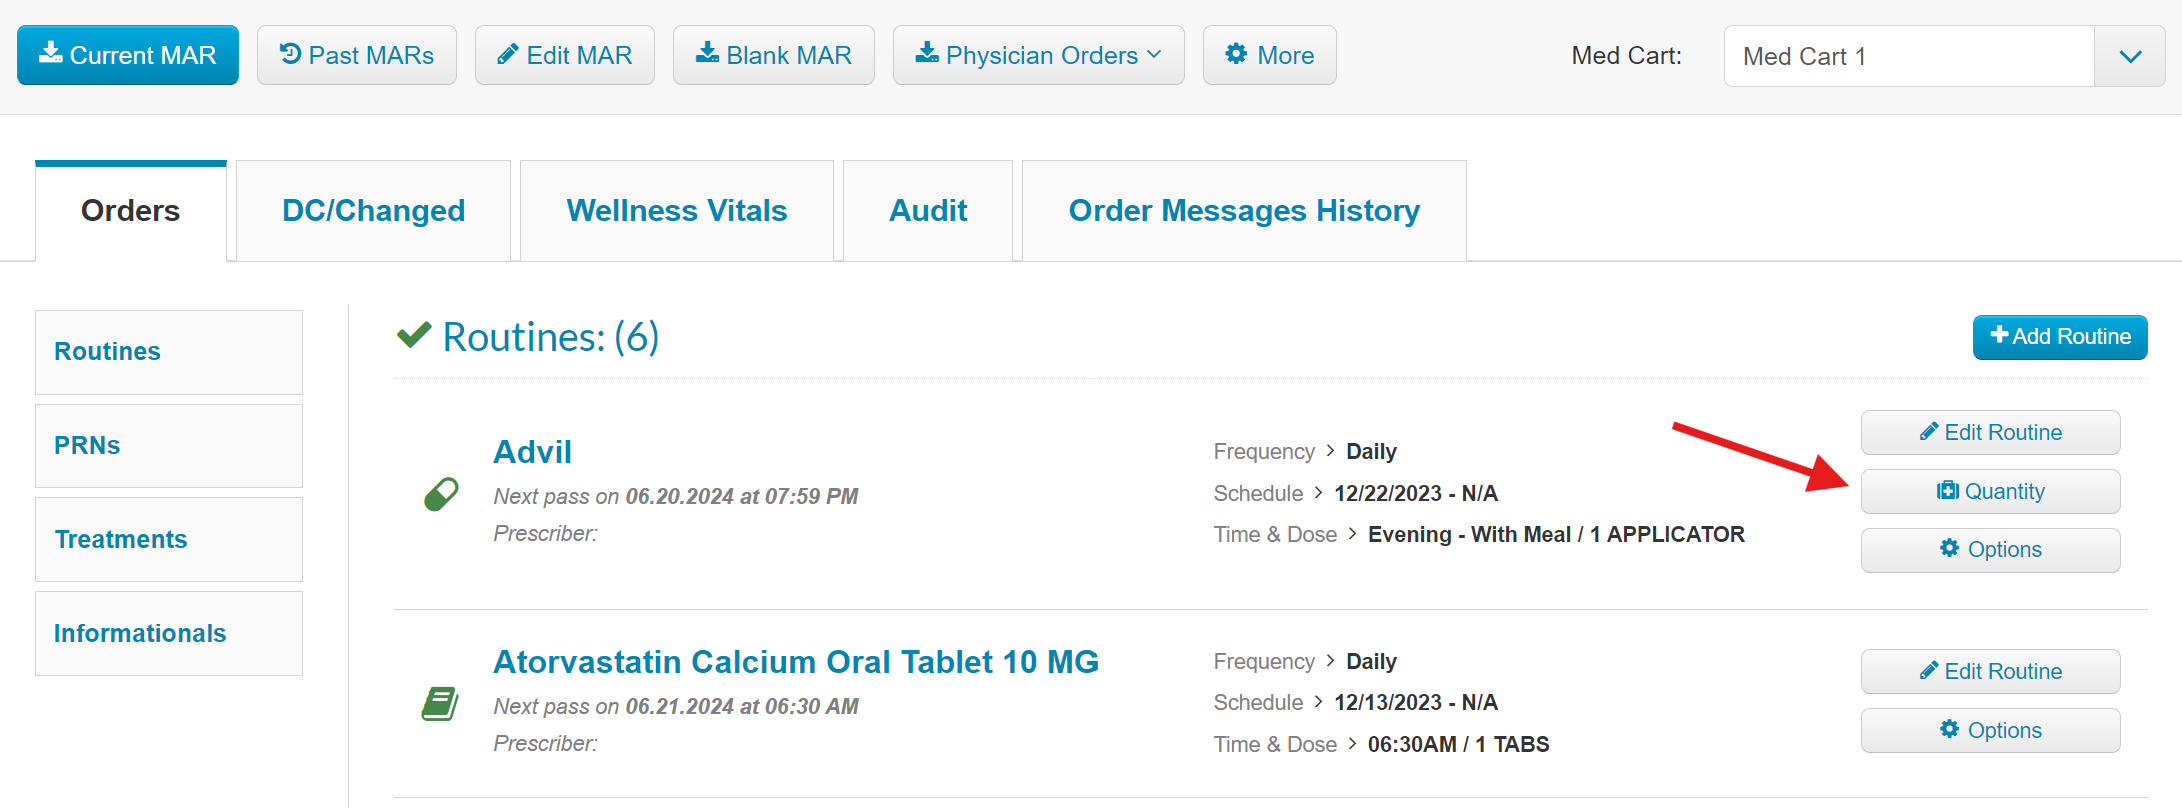Open the Audit tab
This screenshot has height=808, width=2182.
coord(928,211)
